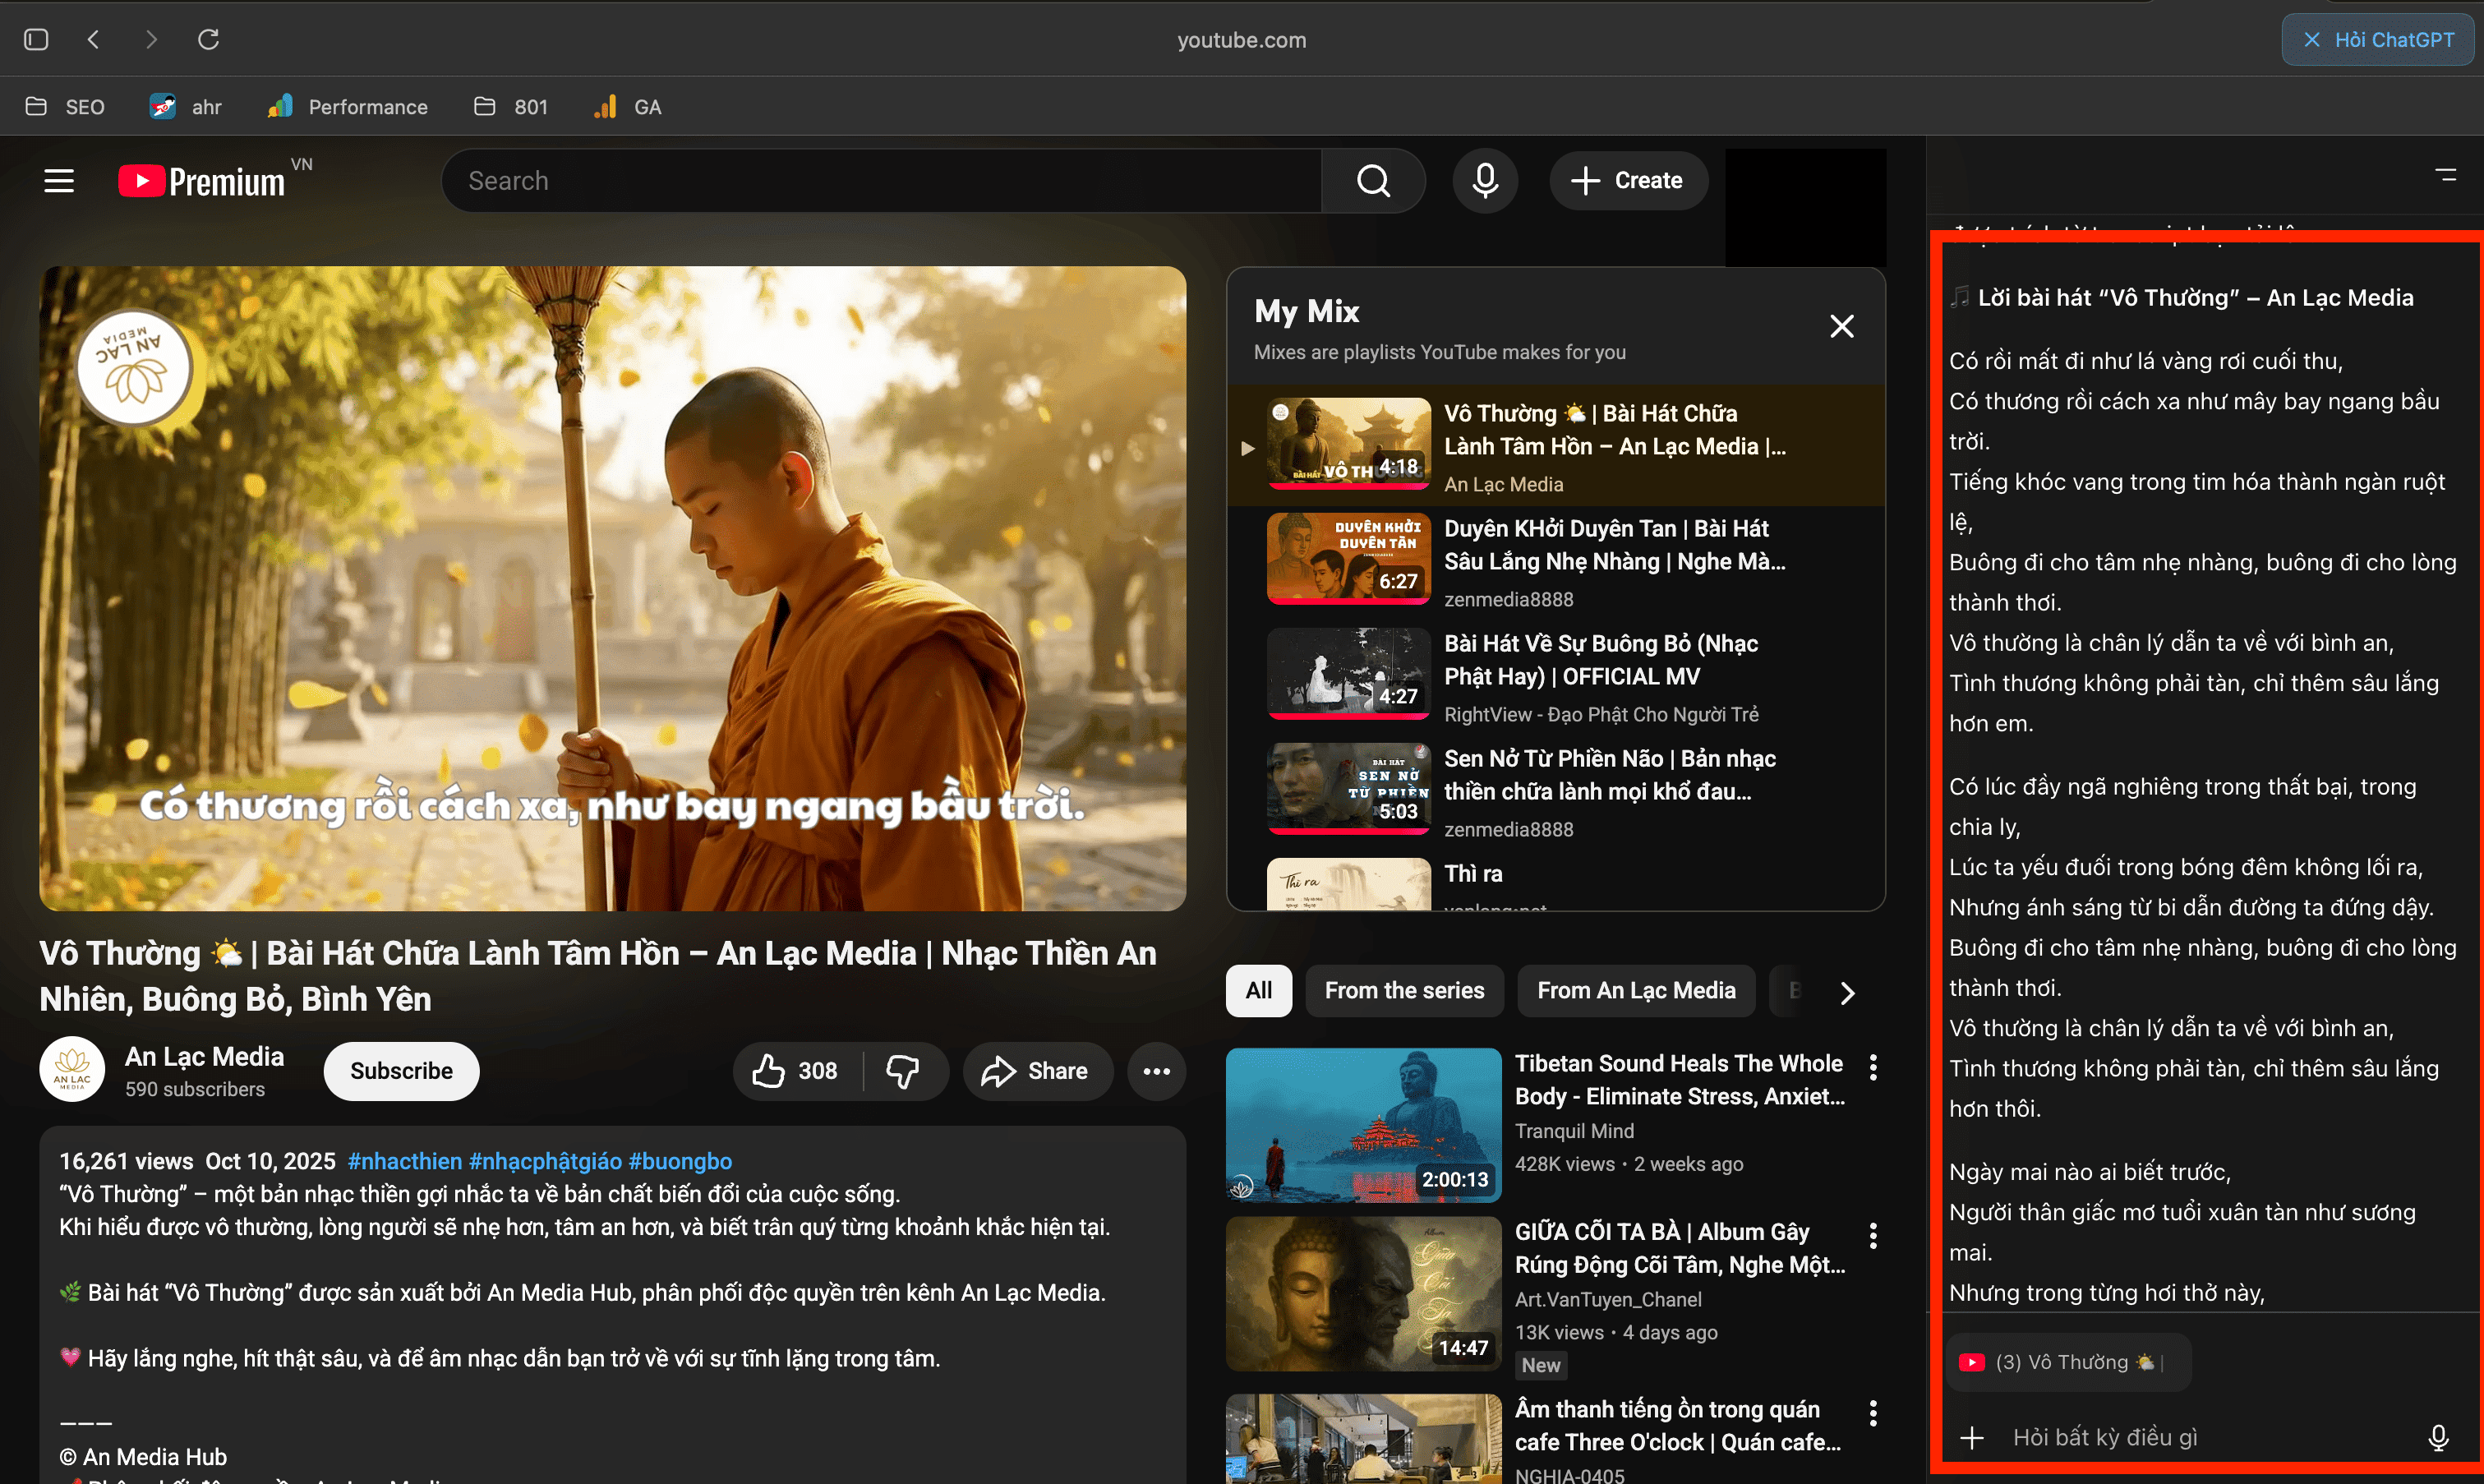
Task: Play Duyên Khởi Duyên Tan mix thumbnail
Action: (x=1348, y=558)
